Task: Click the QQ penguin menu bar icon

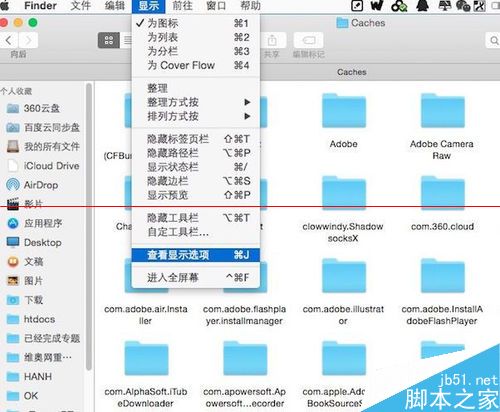Action: tap(422, 6)
